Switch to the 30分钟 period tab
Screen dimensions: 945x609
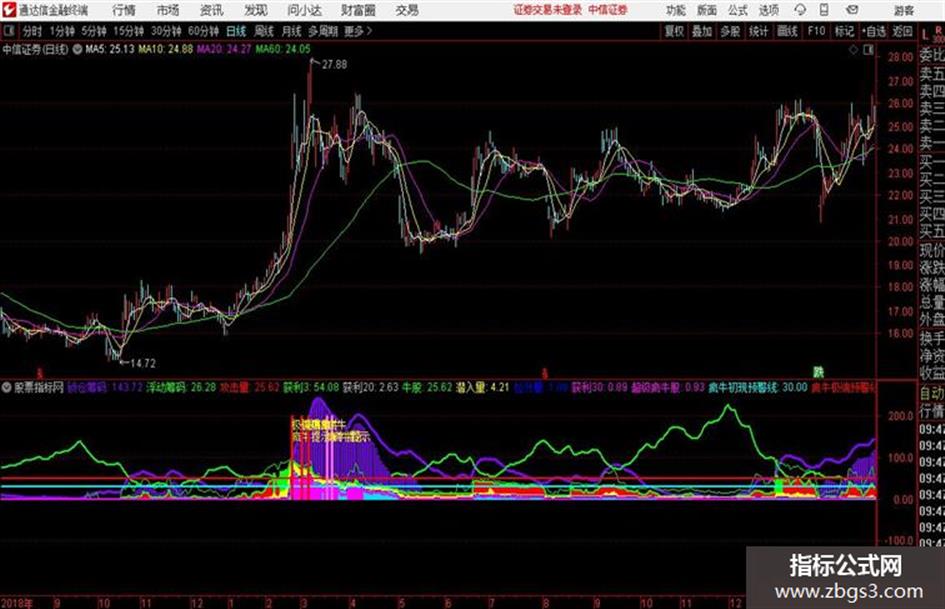pos(166,31)
